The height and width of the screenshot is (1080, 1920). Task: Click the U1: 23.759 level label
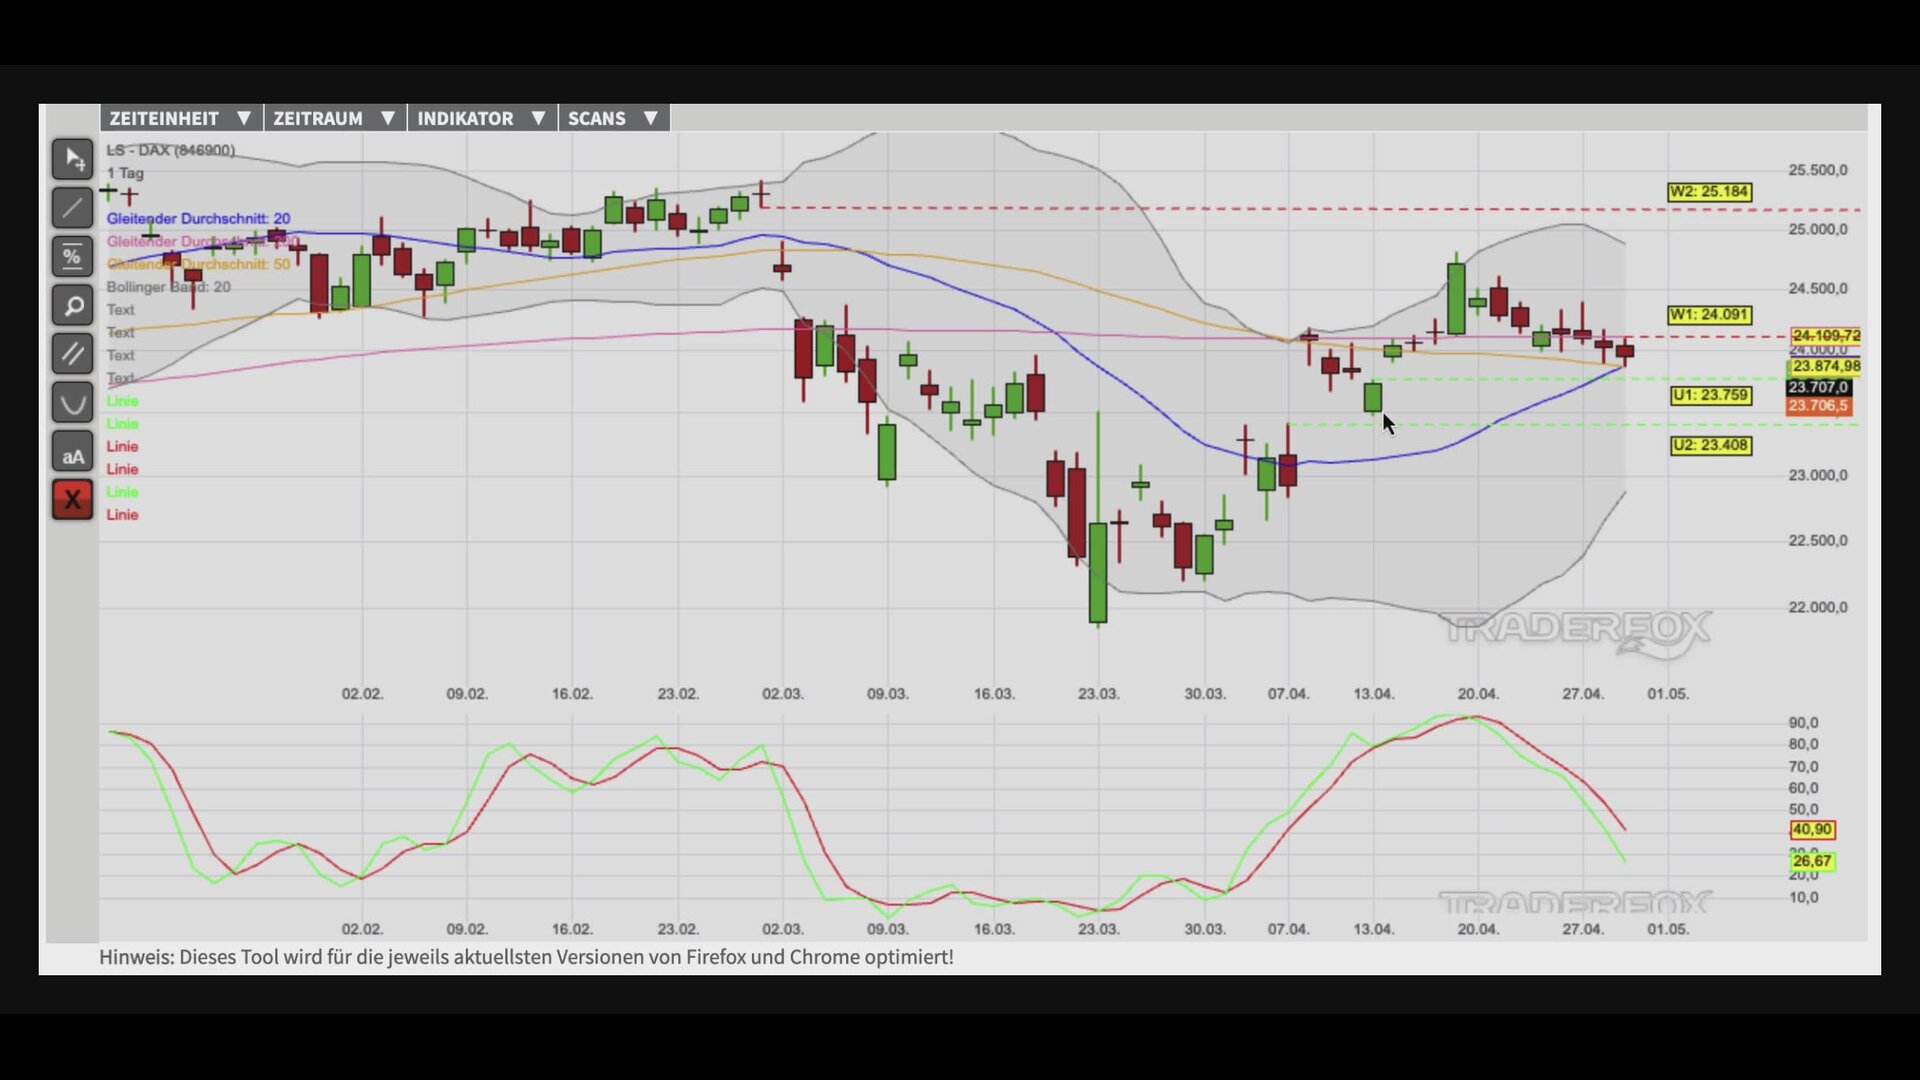[x=1710, y=395]
